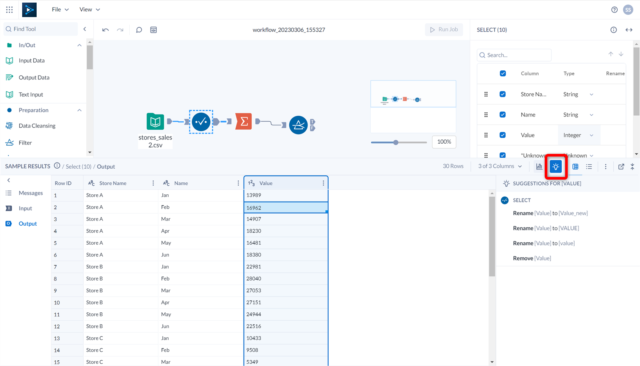Open the Unknown type dropdown

click(578, 155)
